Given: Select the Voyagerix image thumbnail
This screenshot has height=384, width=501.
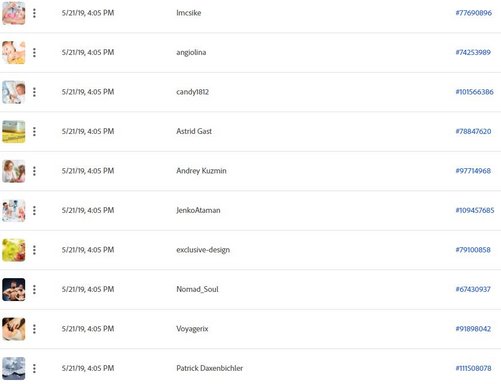Looking at the screenshot, I should point(14,329).
